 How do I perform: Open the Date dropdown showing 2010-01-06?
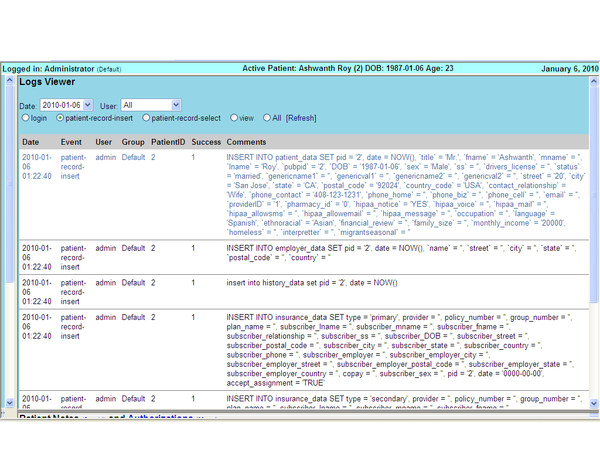66,104
